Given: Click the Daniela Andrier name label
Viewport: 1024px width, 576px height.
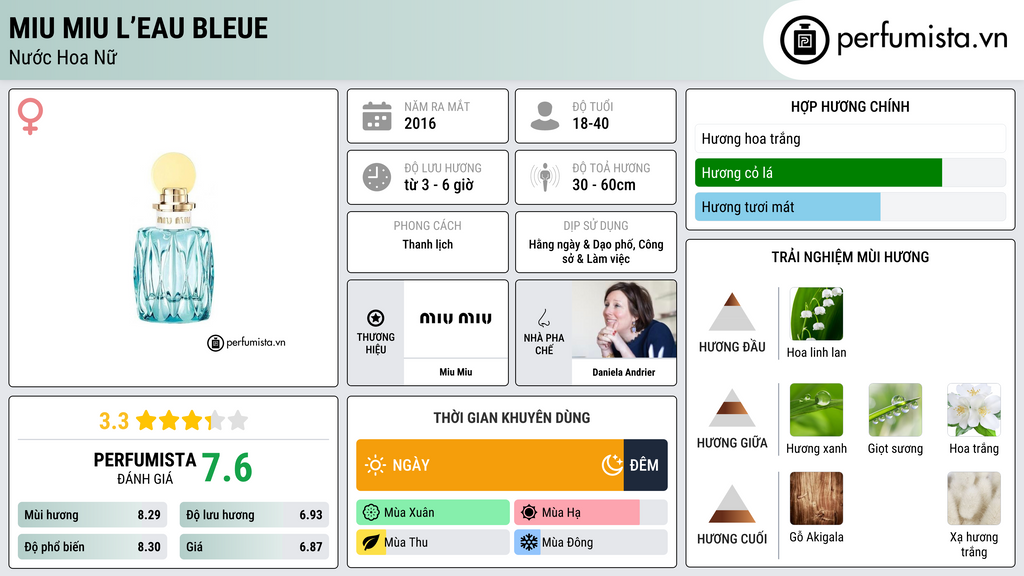Looking at the screenshot, I should click(624, 372).
